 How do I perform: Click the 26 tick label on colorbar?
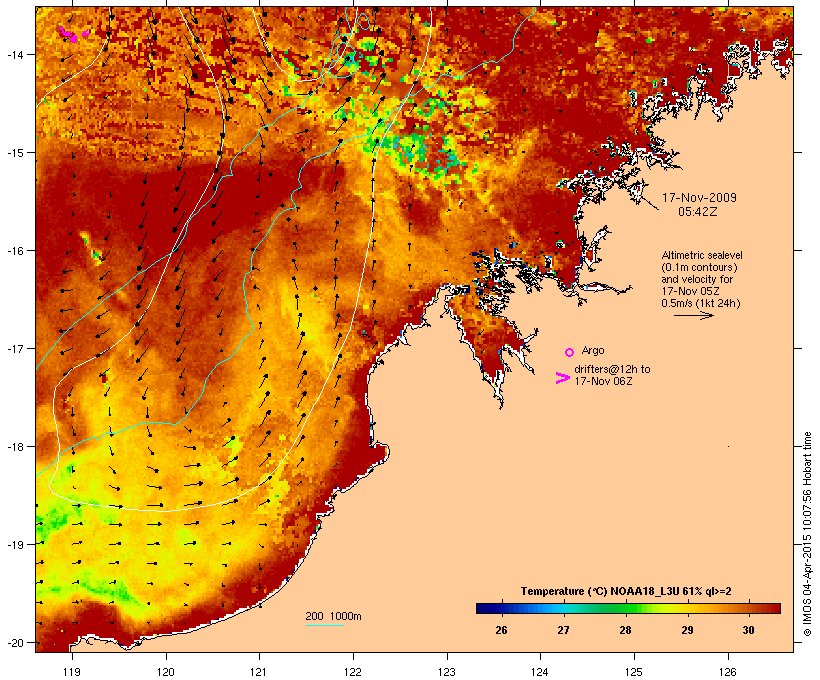click(x=501, y=630)
